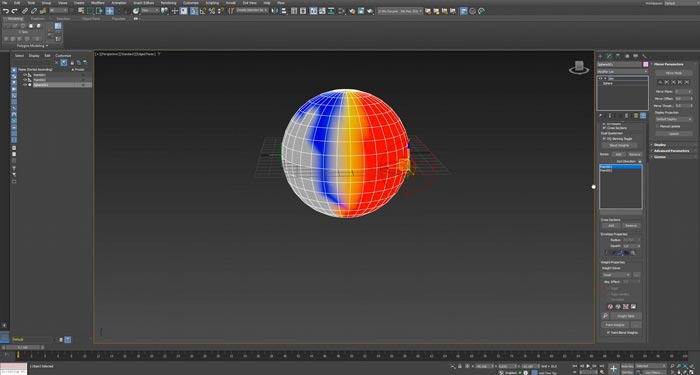Toggle the DQ Skinning Toggle checkbox

click(604, 139)
